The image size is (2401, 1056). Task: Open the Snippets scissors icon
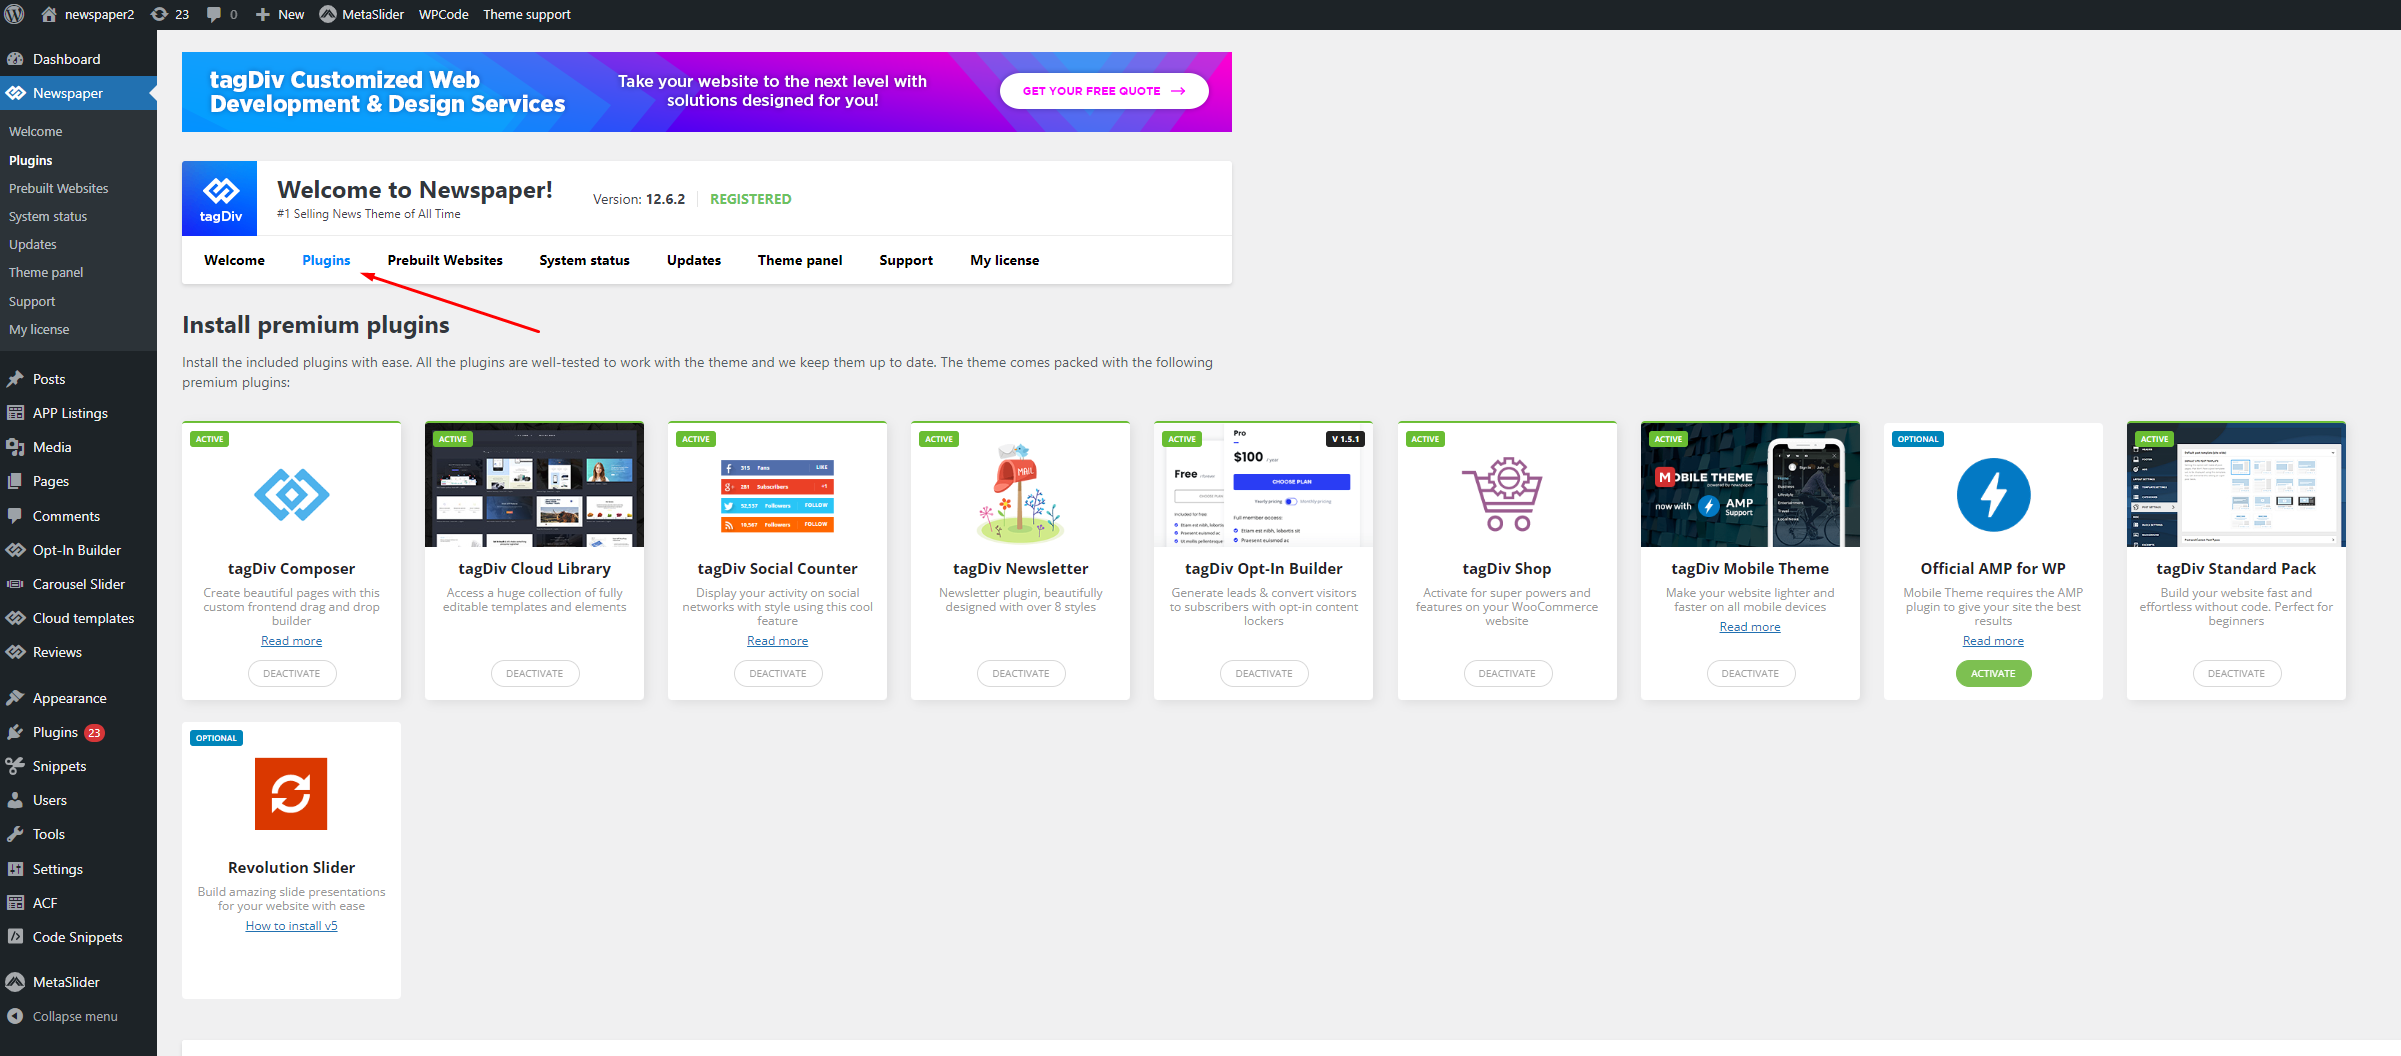(x=15, y=766)
